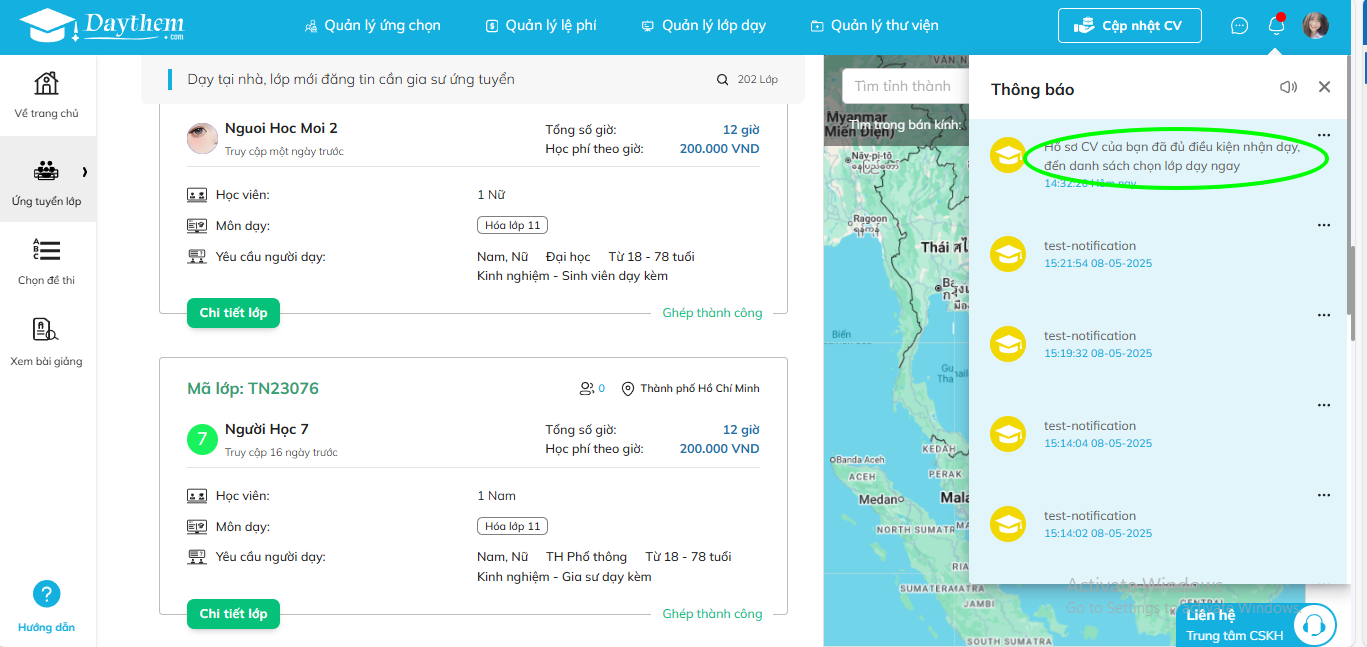
Task: Open options for notification at 15:14:04
Action: point(1324,405)
